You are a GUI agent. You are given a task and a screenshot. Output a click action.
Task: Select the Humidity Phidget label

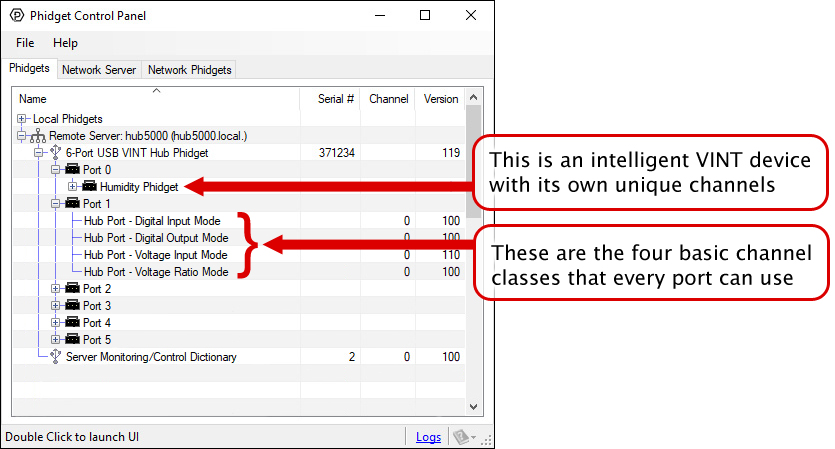(139, 187)
